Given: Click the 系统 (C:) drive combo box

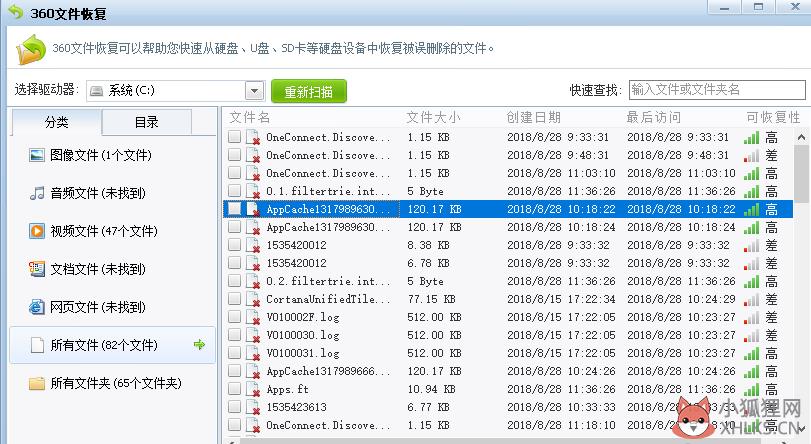Looking at the screenshot, I should pyautogui.click(x=175, y=91).
